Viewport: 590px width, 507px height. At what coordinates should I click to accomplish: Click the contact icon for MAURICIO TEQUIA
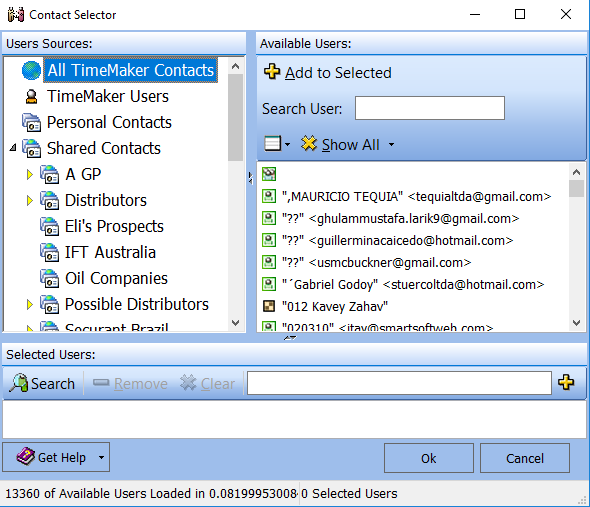[269, 196]
